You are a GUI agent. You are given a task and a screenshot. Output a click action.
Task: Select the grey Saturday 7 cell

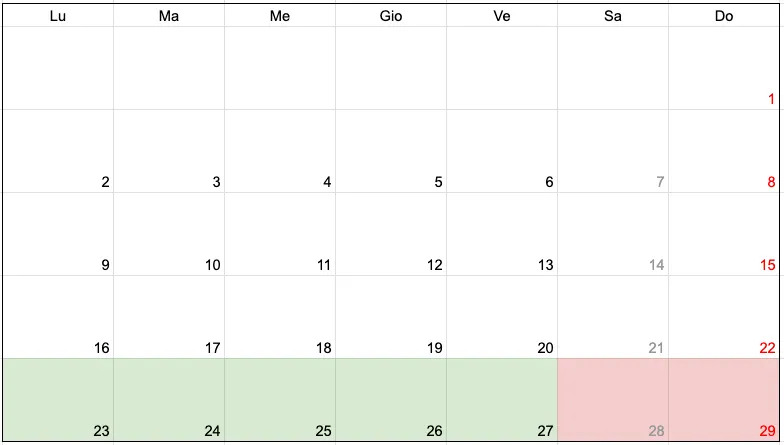[x=613, y=151]
